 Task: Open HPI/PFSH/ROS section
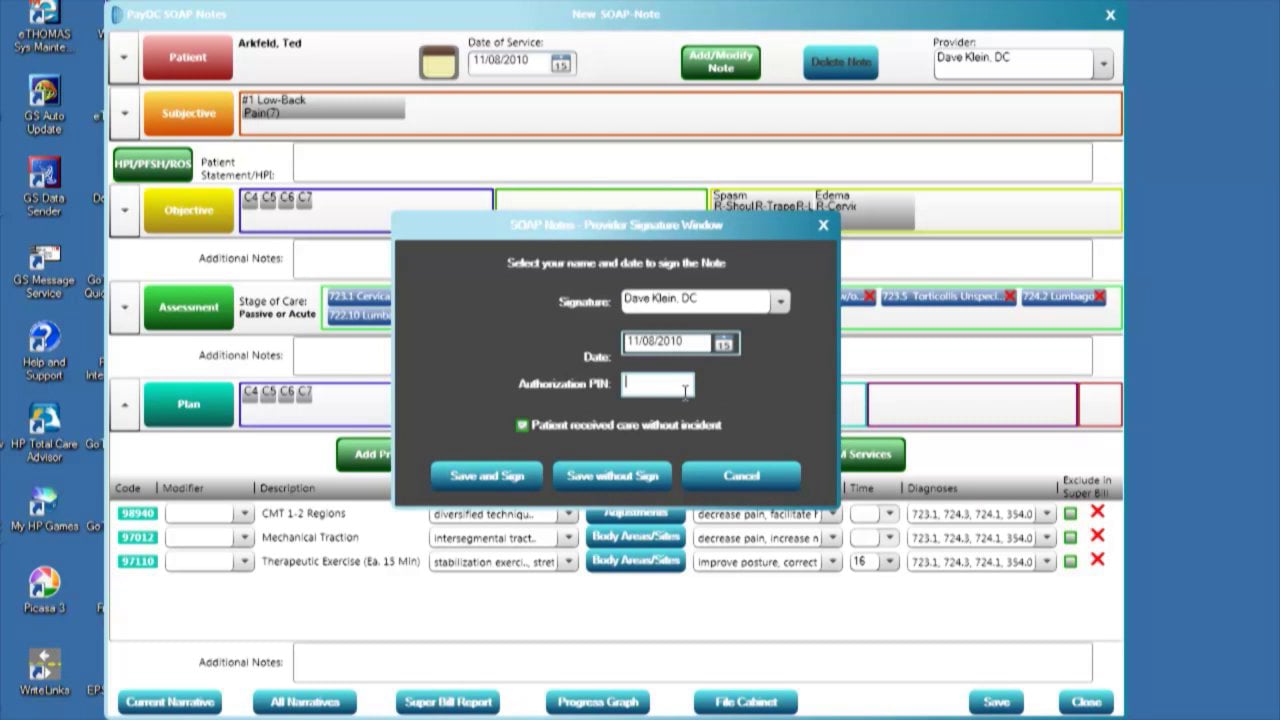pos(152,164)
